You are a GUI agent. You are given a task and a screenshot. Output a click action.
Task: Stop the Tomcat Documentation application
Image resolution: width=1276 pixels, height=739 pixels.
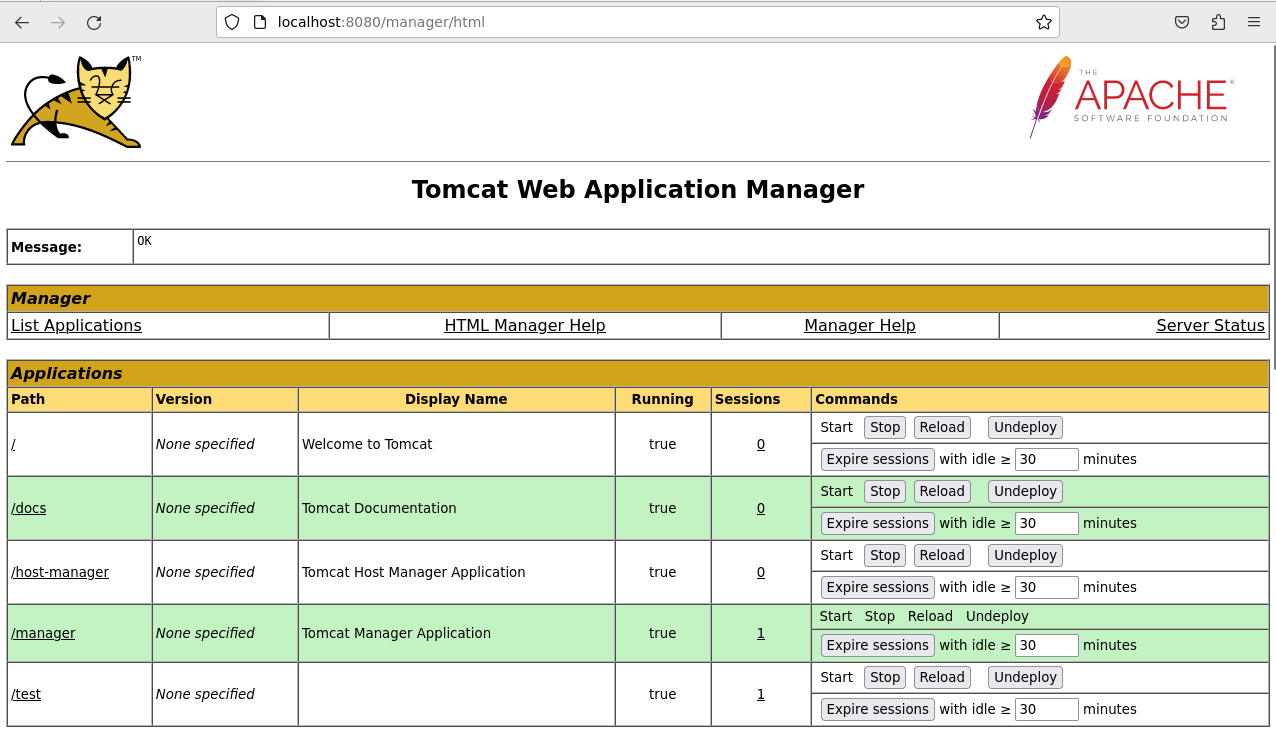(885, 491)
